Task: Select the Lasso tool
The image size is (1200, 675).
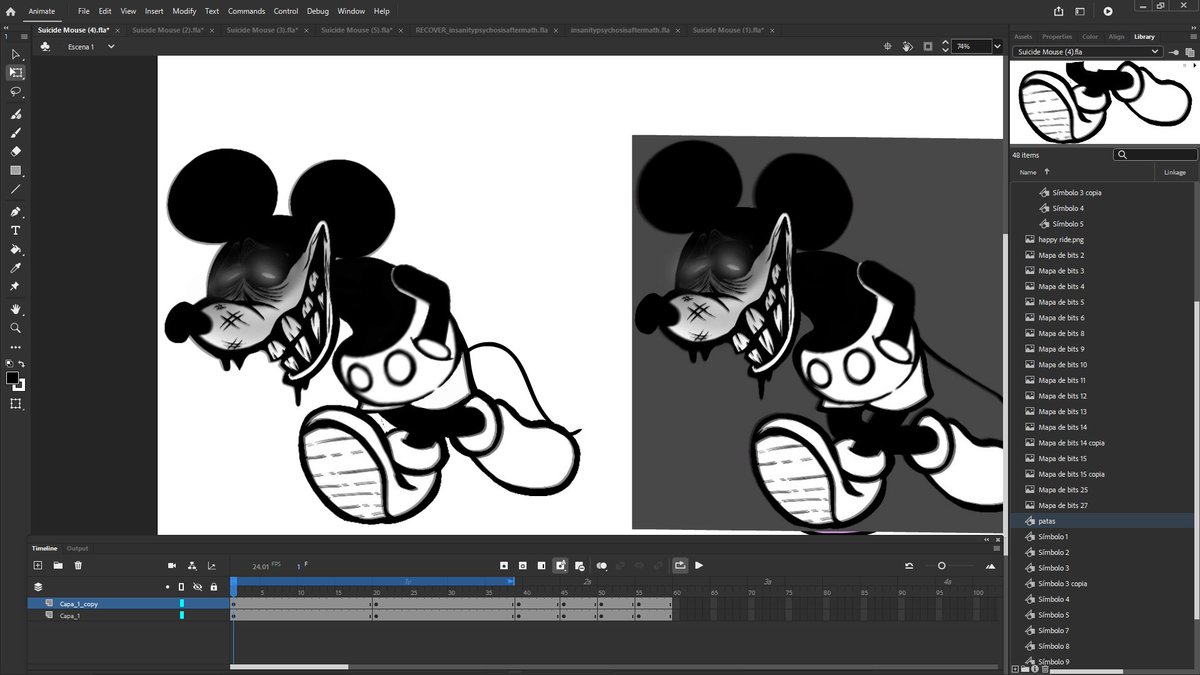Action: pos(15,92)
